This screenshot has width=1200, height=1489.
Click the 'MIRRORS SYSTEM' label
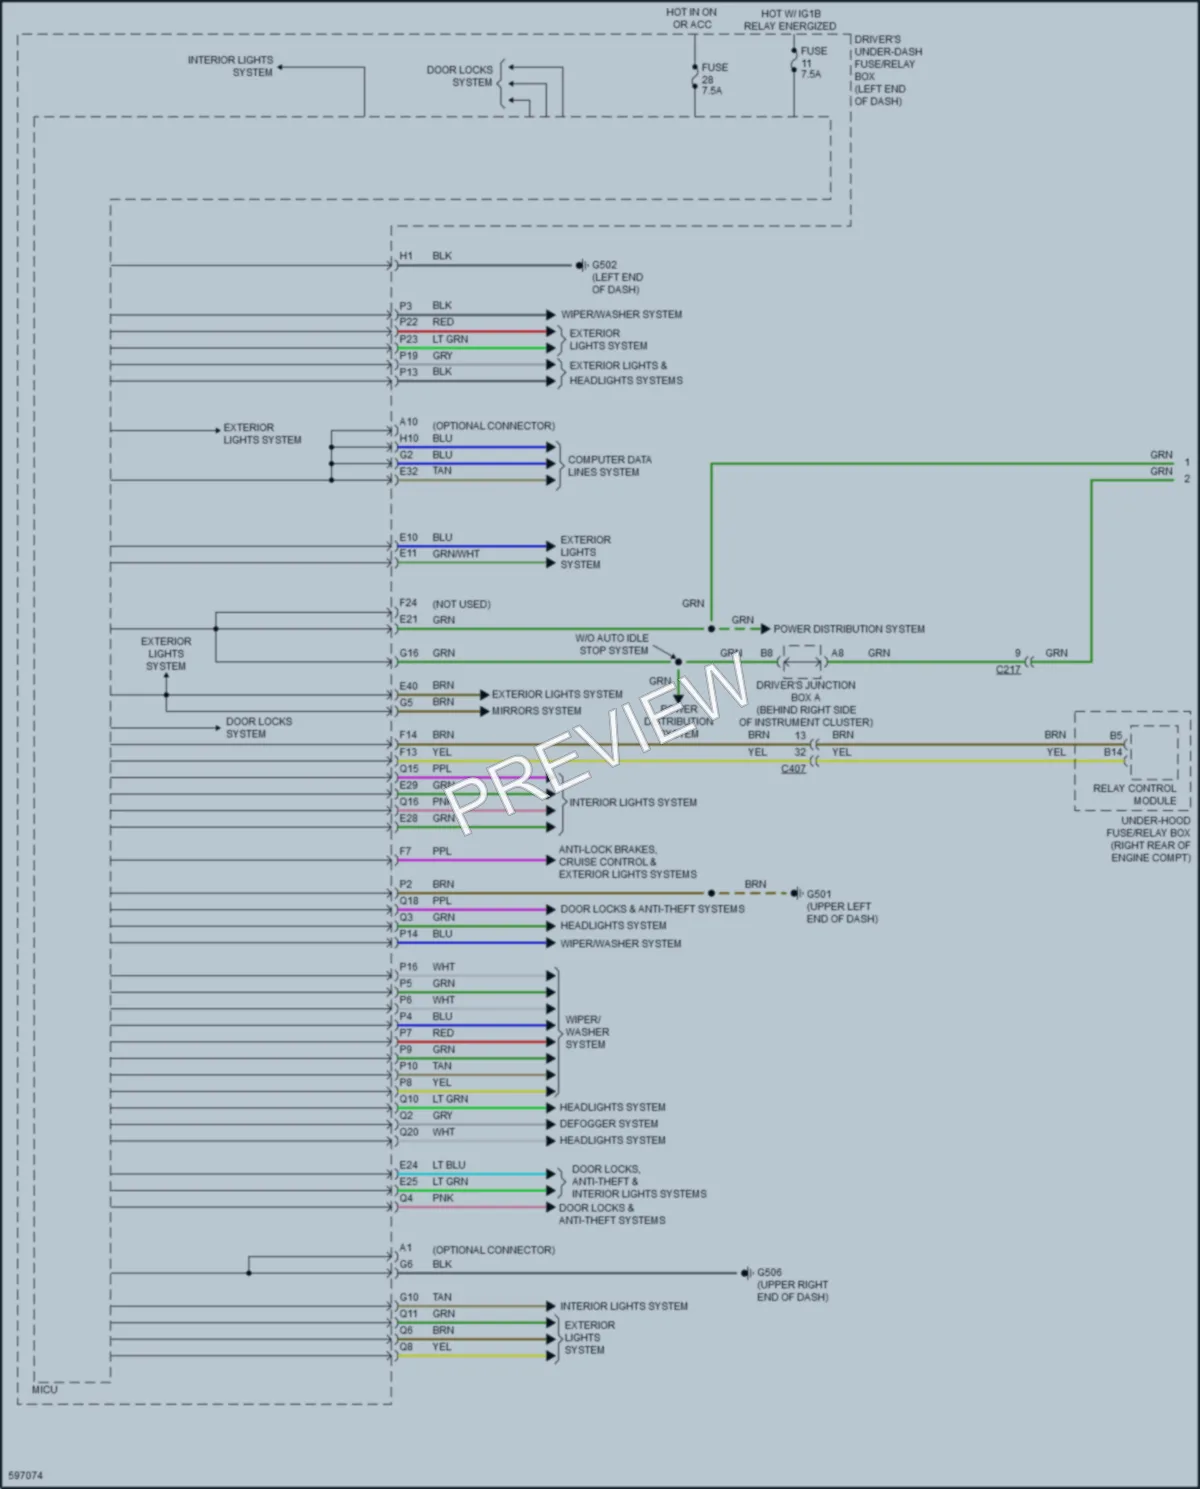[536, 711]
